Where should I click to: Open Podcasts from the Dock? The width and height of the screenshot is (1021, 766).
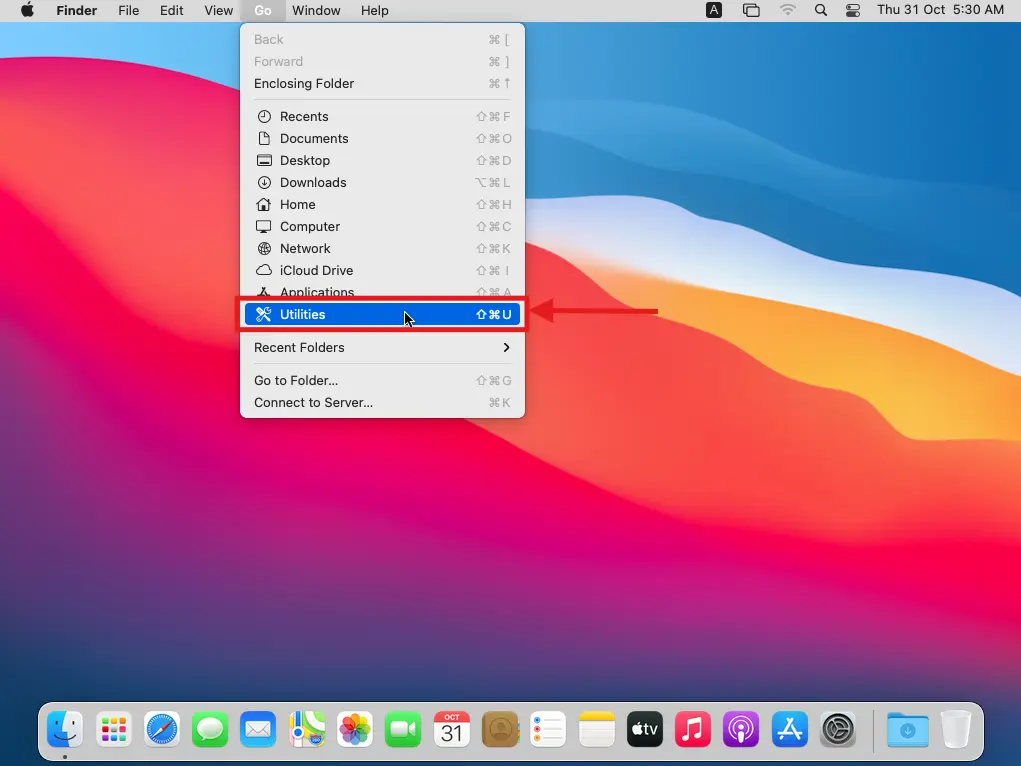coord(741,729)
